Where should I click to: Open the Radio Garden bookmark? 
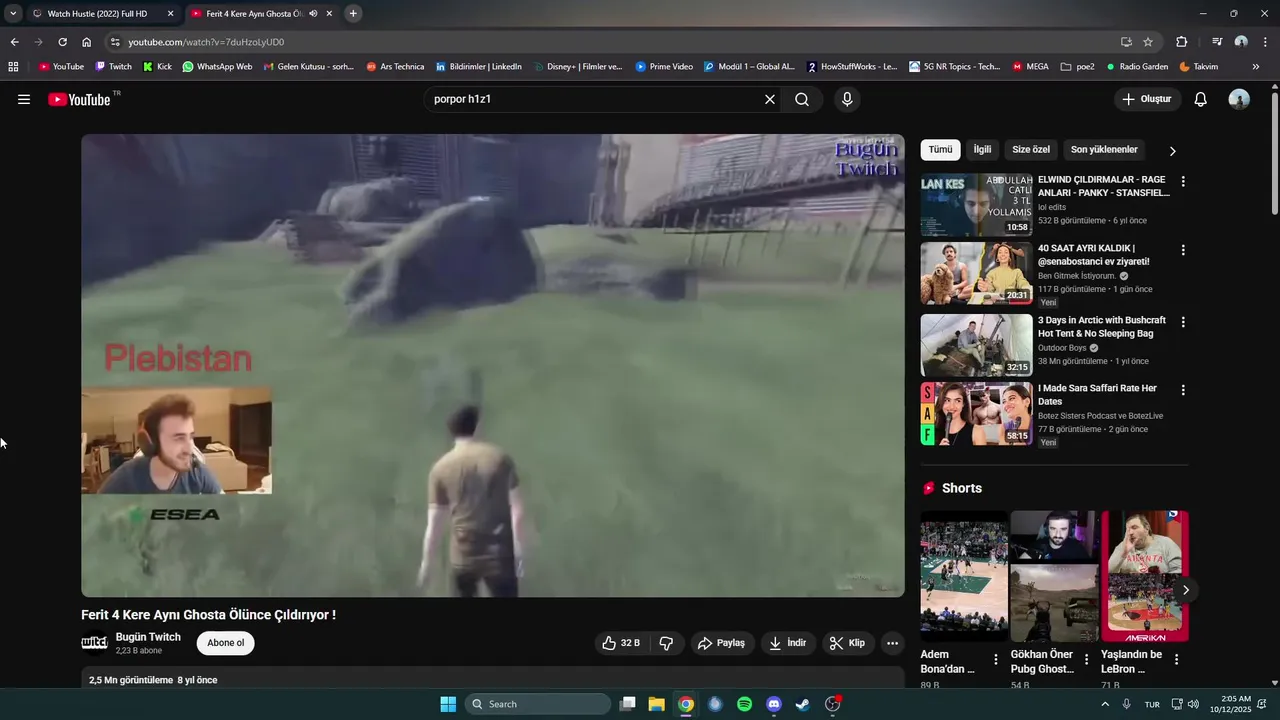click(x=1136, y=67)
